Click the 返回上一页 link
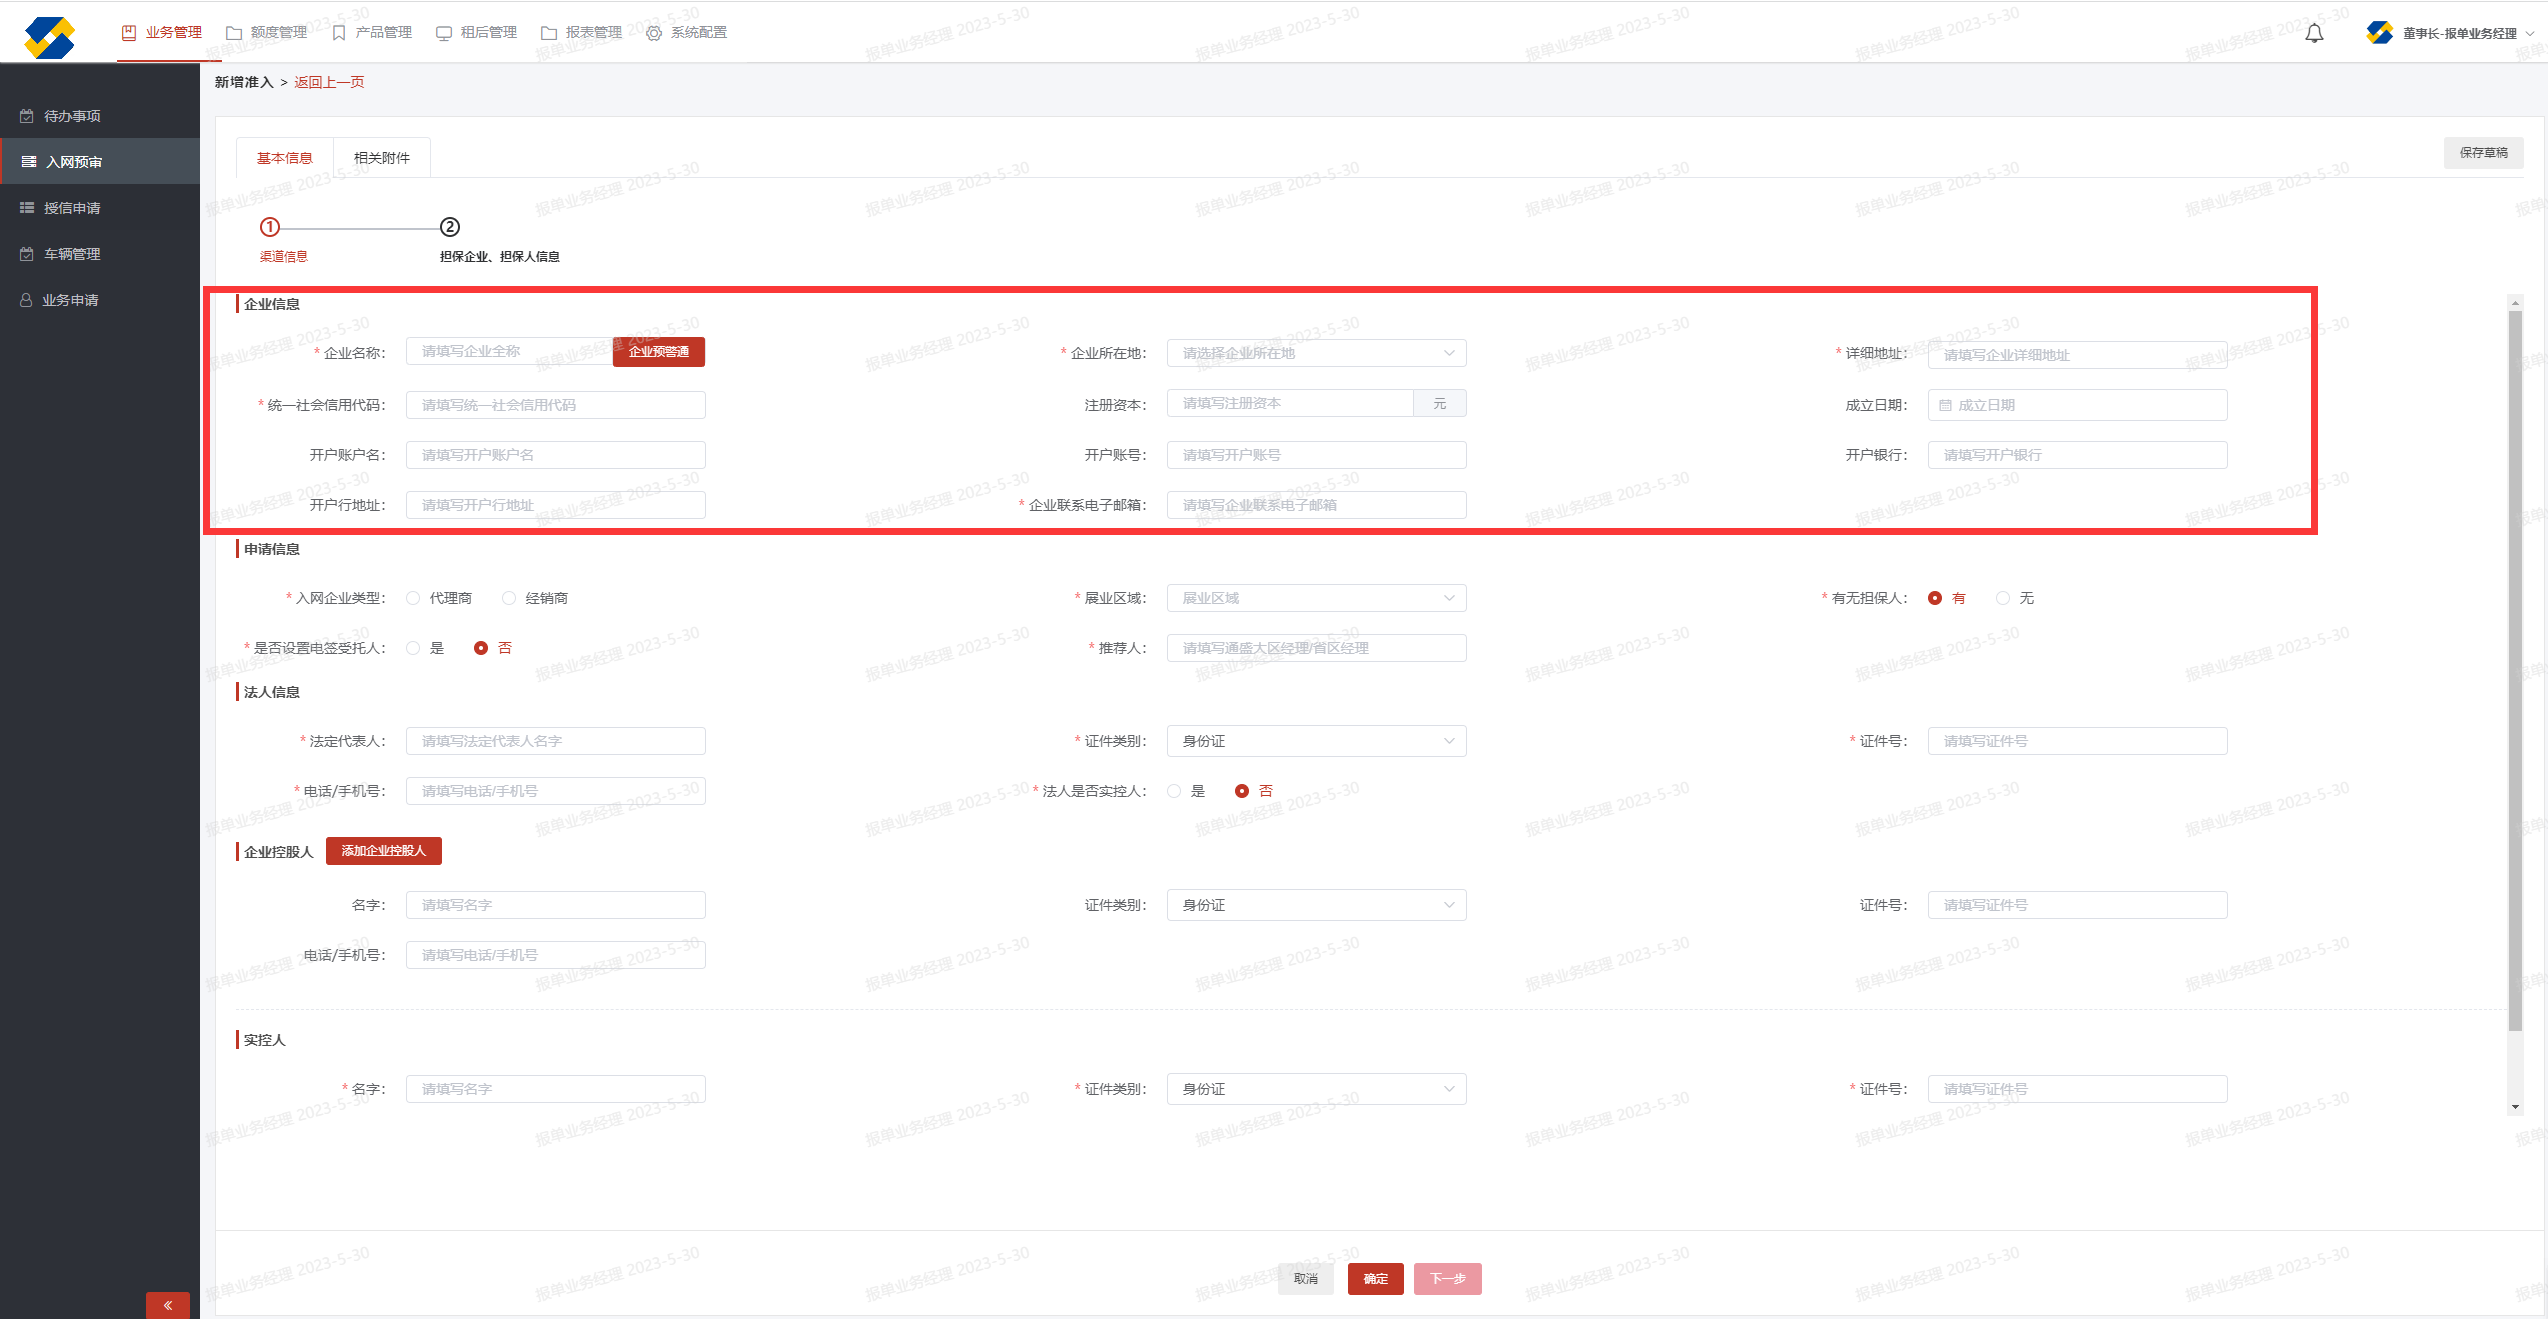 [329, 82]
